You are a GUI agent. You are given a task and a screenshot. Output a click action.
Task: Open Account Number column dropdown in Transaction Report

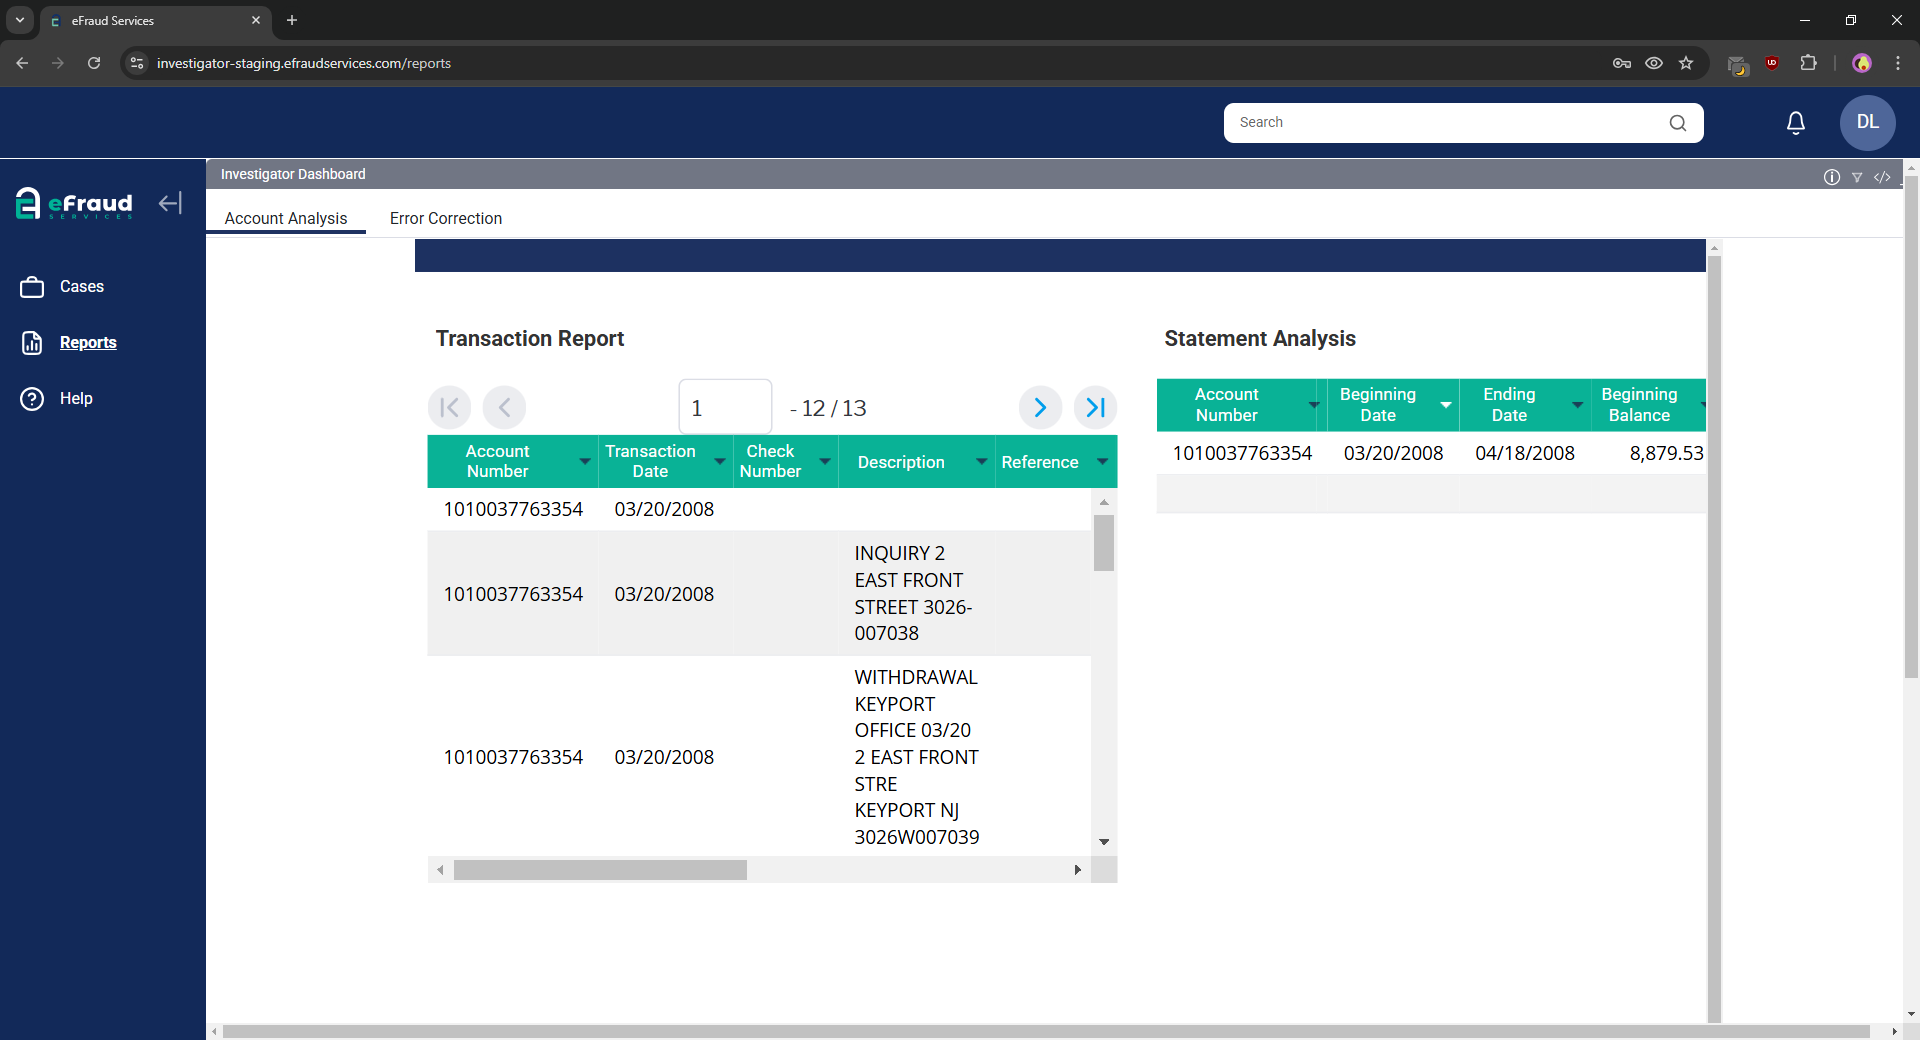pyautogui.click(x=585, y=462)
